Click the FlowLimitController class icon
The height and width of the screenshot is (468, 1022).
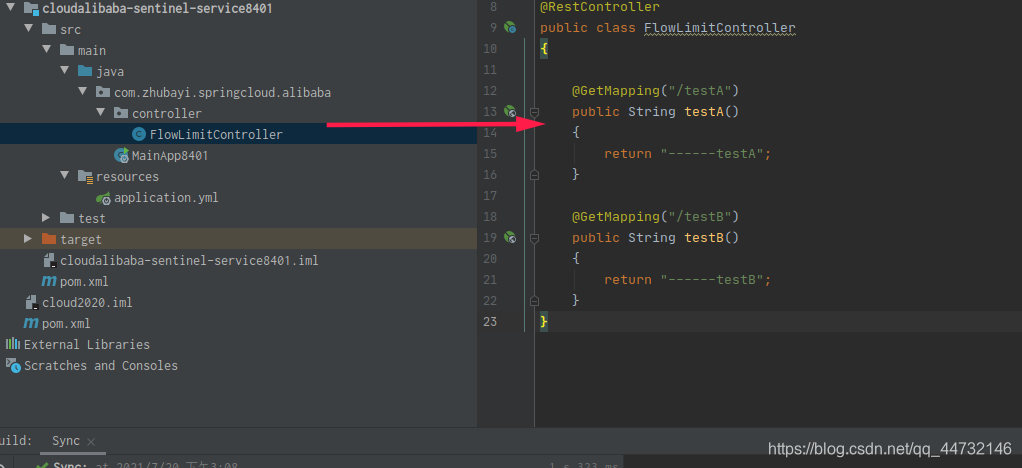point(139,134)
